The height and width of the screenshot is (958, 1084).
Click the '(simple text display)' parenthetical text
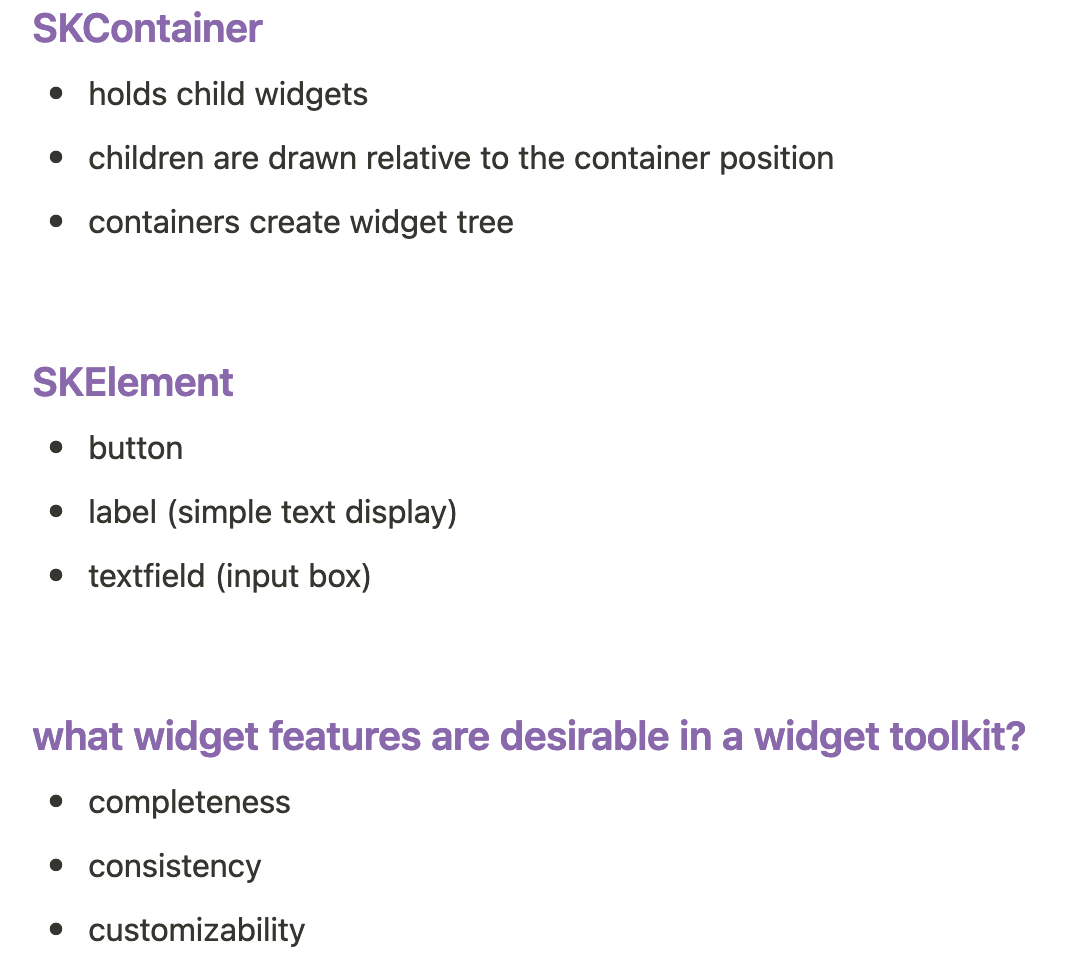point(312,512)
